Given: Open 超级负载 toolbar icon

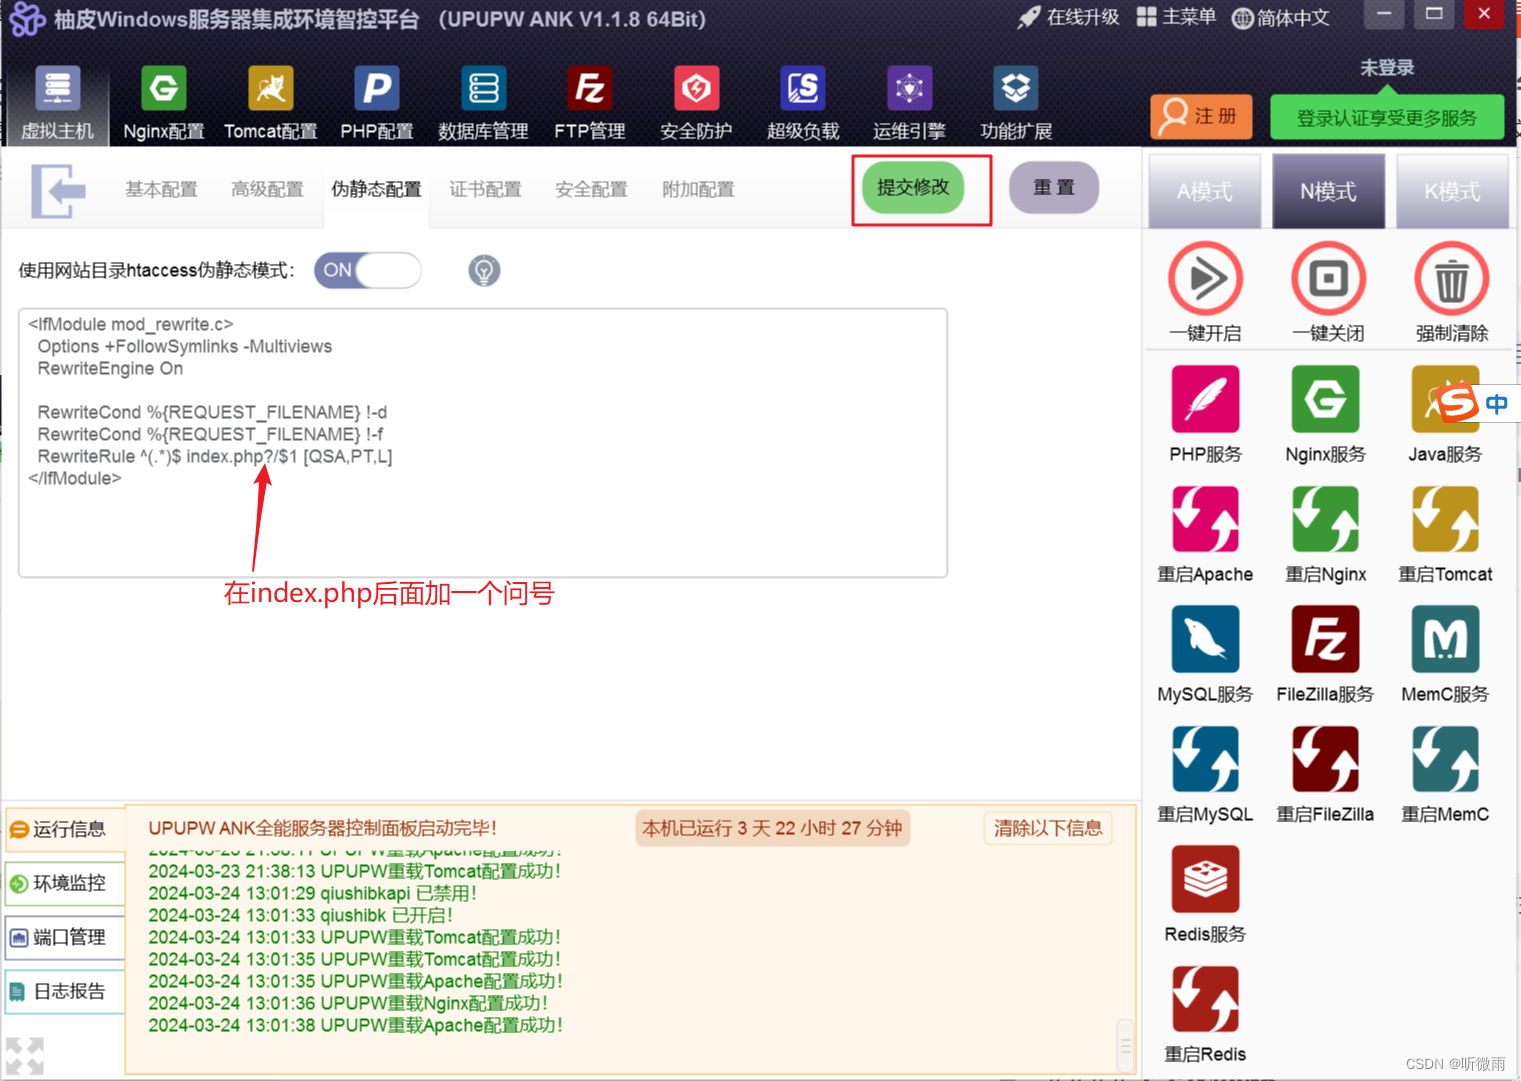Looking at the screenshot, I should [803, 103].
